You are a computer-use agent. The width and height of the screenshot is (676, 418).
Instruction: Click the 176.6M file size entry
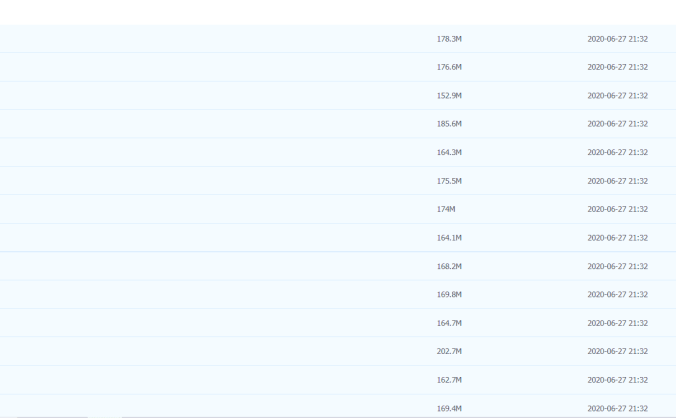click(x=449, y=67)
